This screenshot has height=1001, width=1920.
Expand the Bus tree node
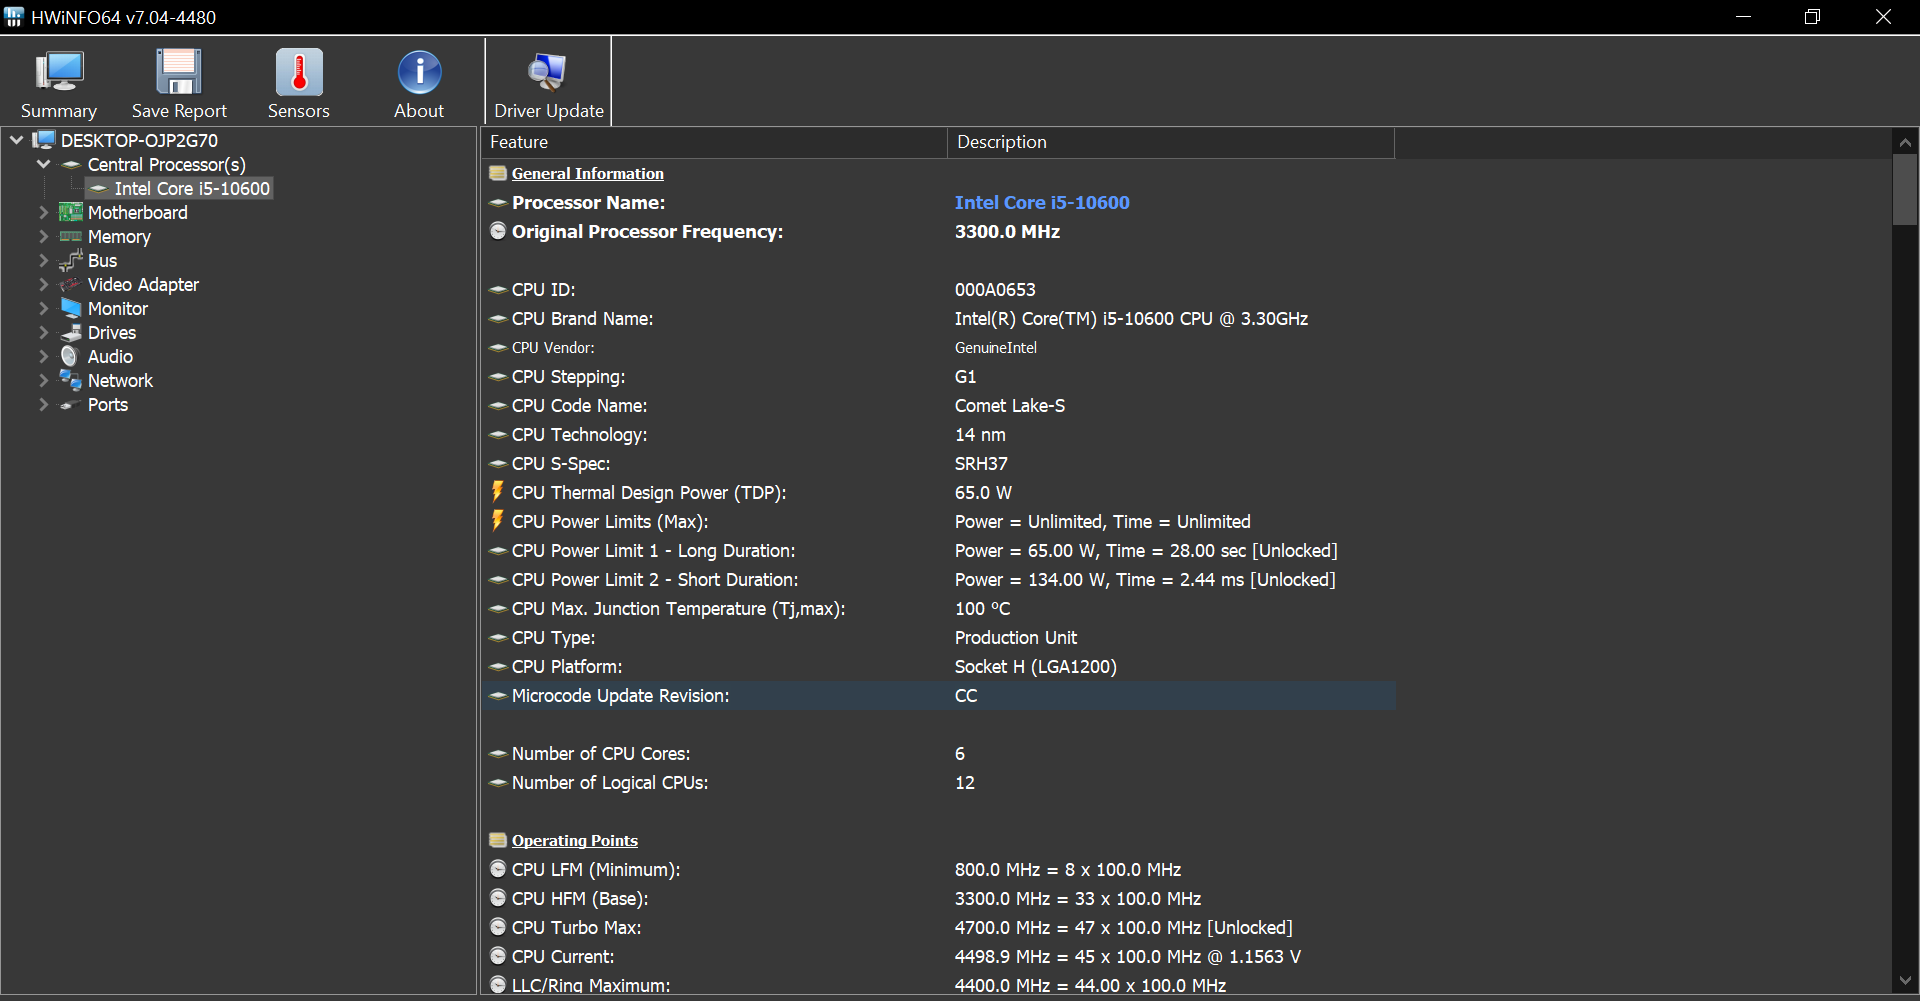tap(43, 260)
